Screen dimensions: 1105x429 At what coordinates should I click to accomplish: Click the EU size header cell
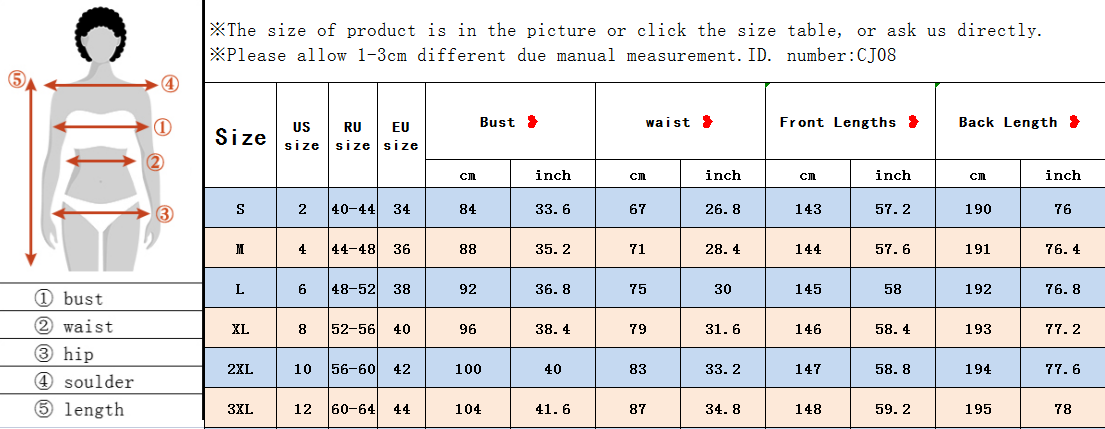(x=401, y=136)
